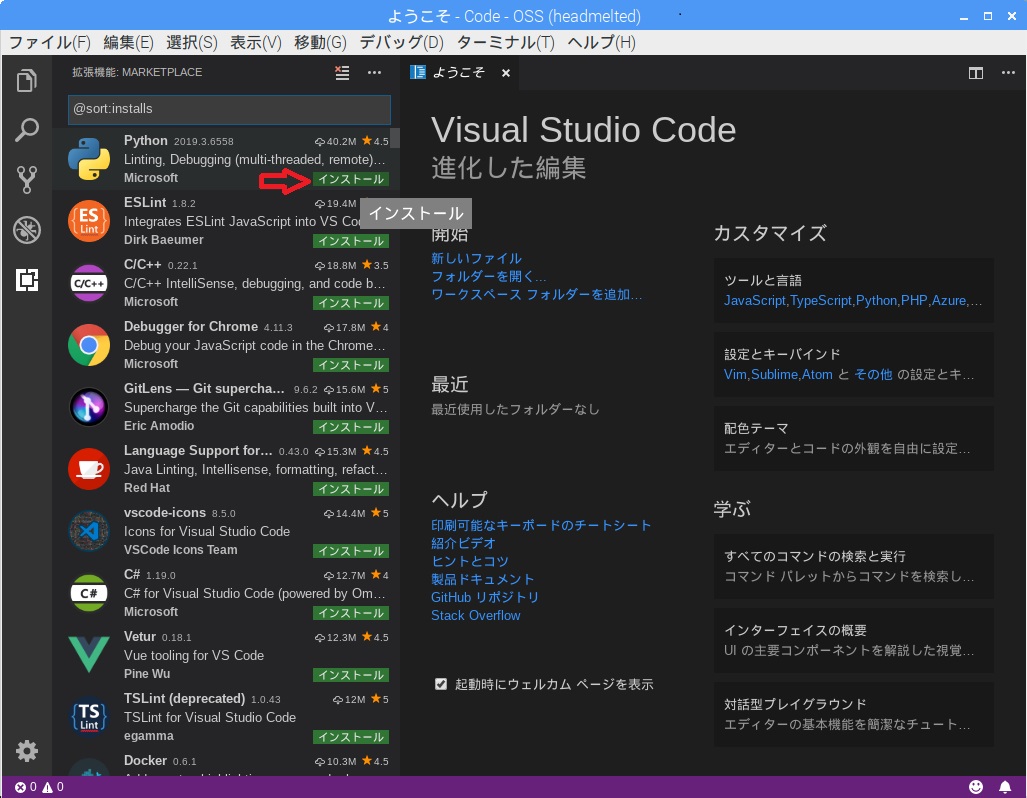This screenshot has height=798, width=1027.
Task: Open the デバッグ(D) menu
Action: point(400,42)
